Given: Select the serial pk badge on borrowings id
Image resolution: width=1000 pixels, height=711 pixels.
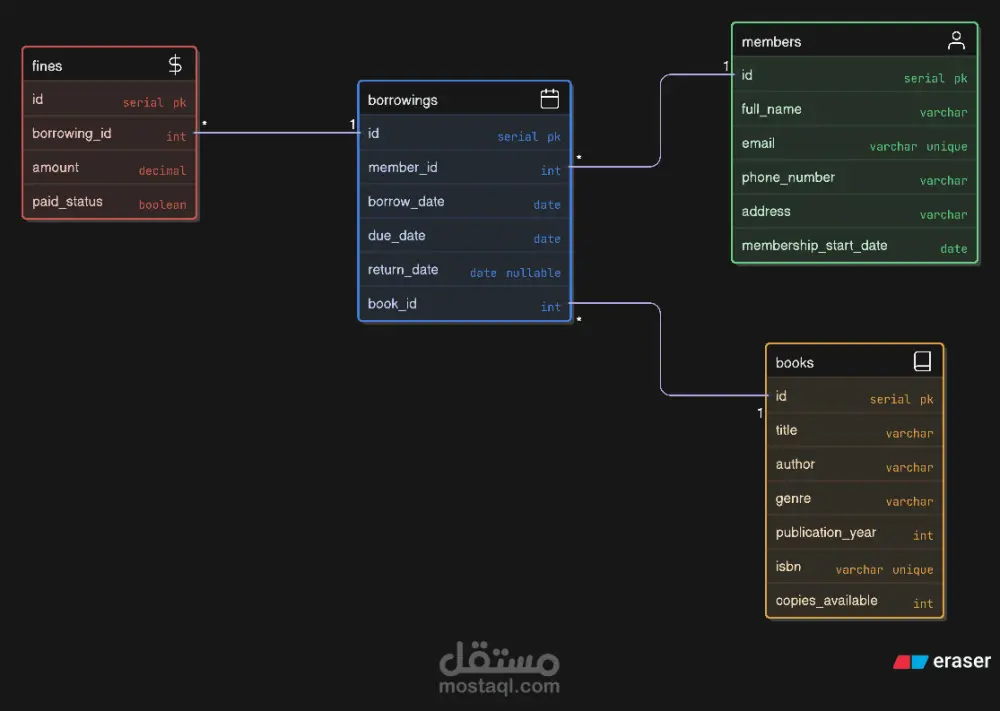Looking at the screenshot, I should pyautogui.click(x=530, y=136).
